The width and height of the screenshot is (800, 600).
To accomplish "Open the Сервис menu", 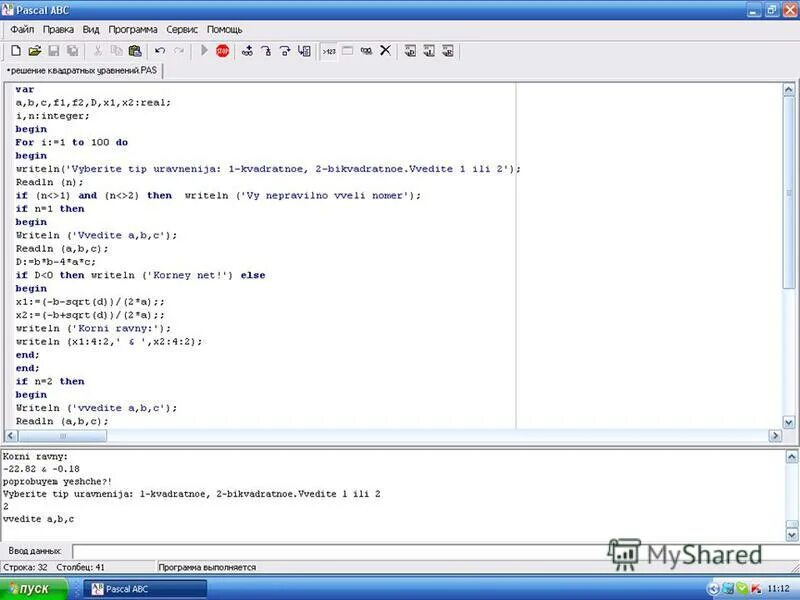I will click(x=182, y=30).
